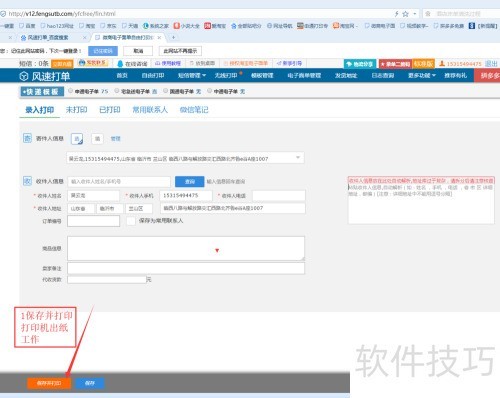Screen dimensions: 500x398
Task: Open 自由打印 in the navigation bar
Action: click(153, 76)
